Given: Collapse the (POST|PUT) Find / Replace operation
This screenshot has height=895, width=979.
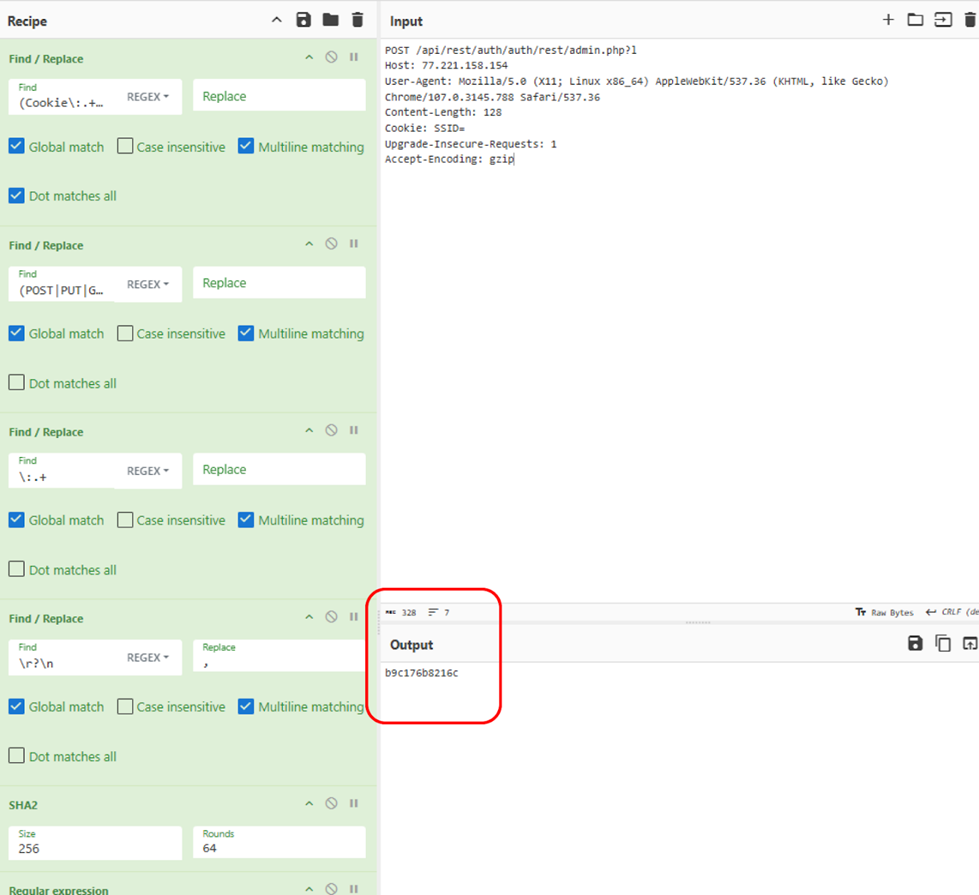Looking at the screenshot, I should pos(309,244).
